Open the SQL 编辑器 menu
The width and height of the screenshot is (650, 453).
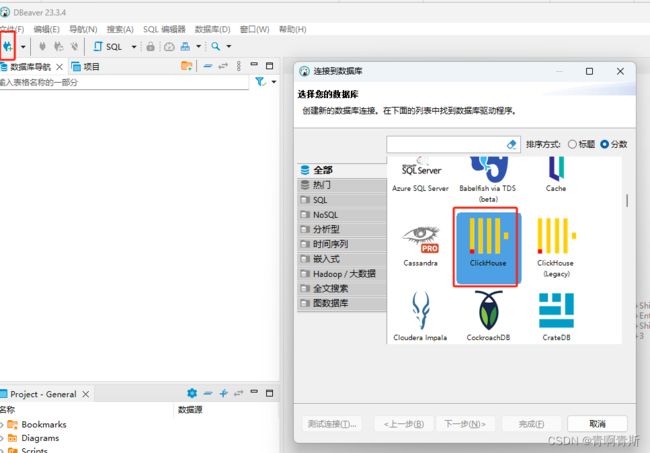164,29
